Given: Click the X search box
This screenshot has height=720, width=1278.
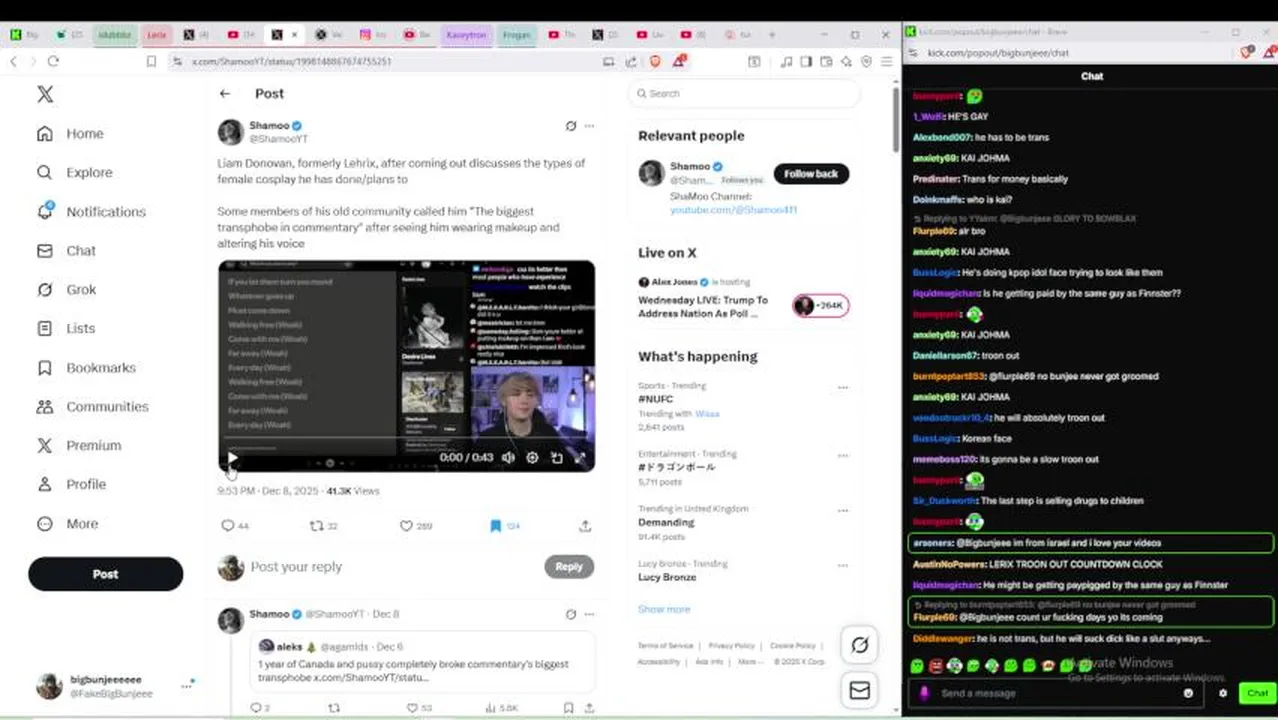Looking at the screenshot, I should coord(744,93).
